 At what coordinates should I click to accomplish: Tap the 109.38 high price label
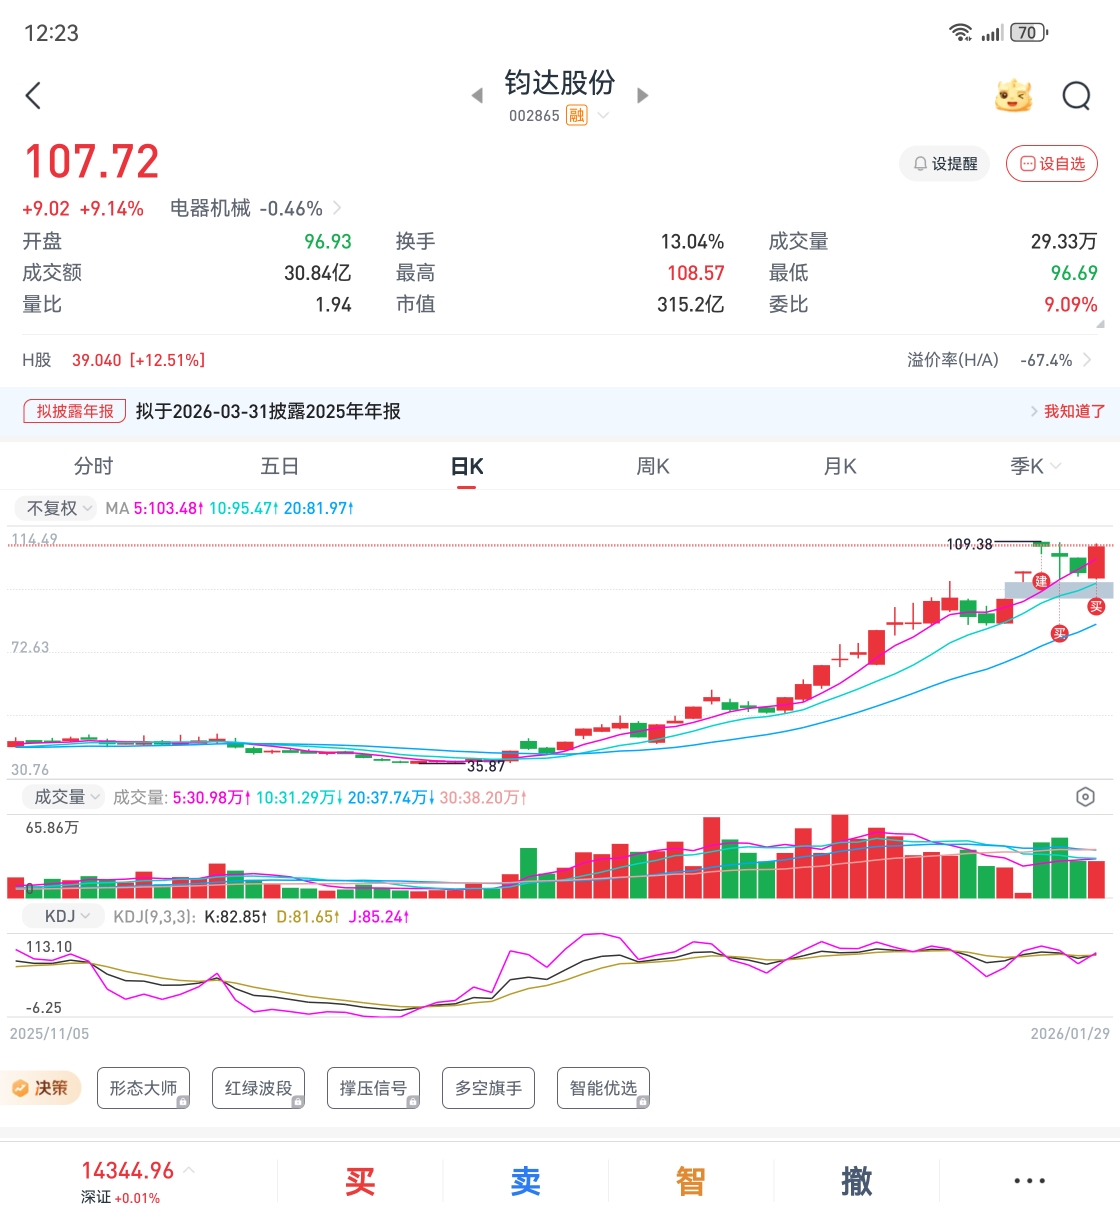click(x=970, y=544)
